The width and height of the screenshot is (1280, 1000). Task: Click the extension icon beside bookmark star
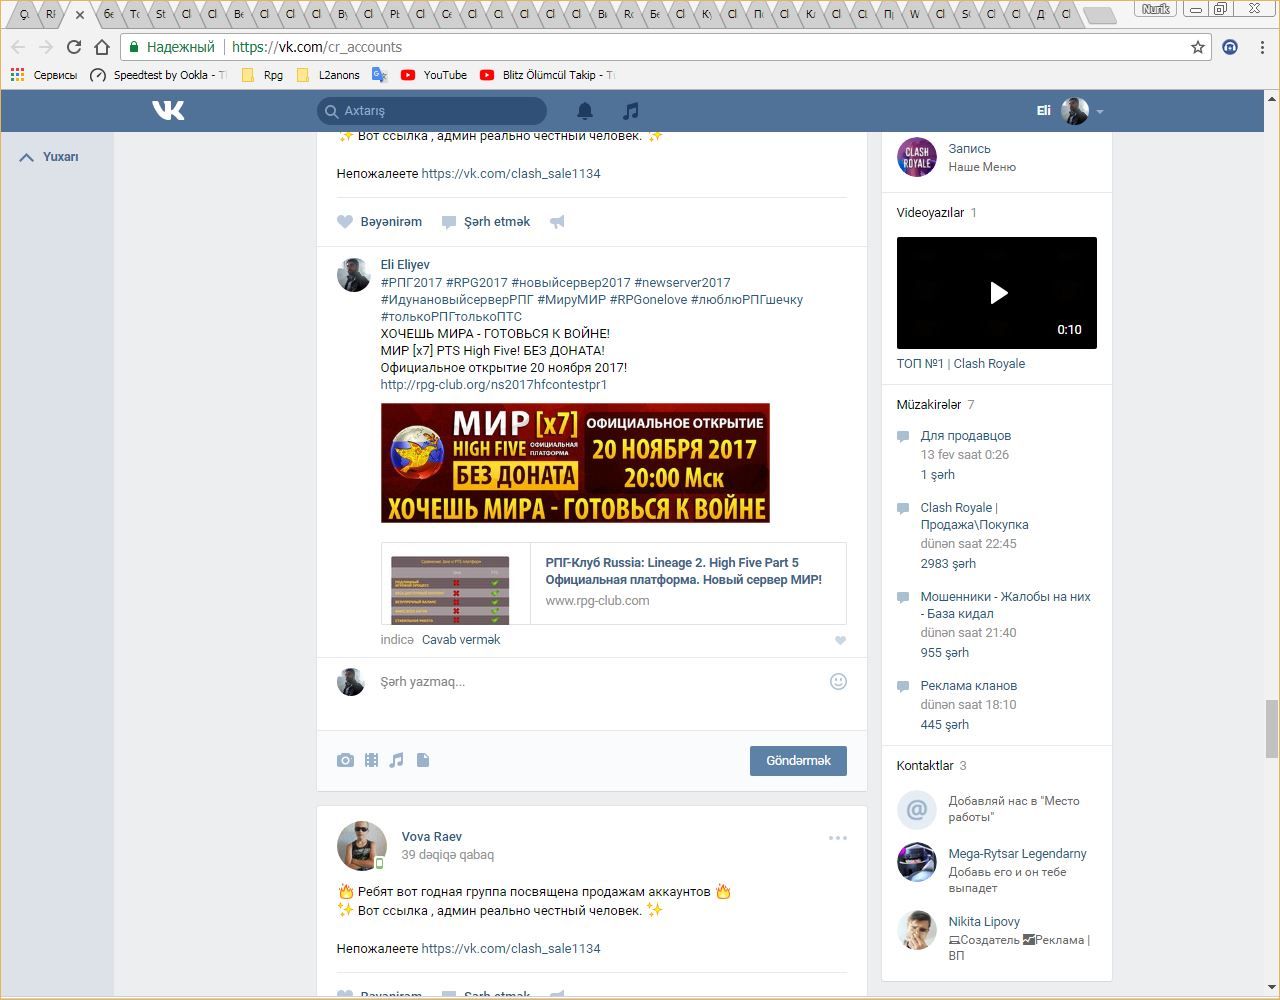pyautogui.click(x=1230, y=47)
